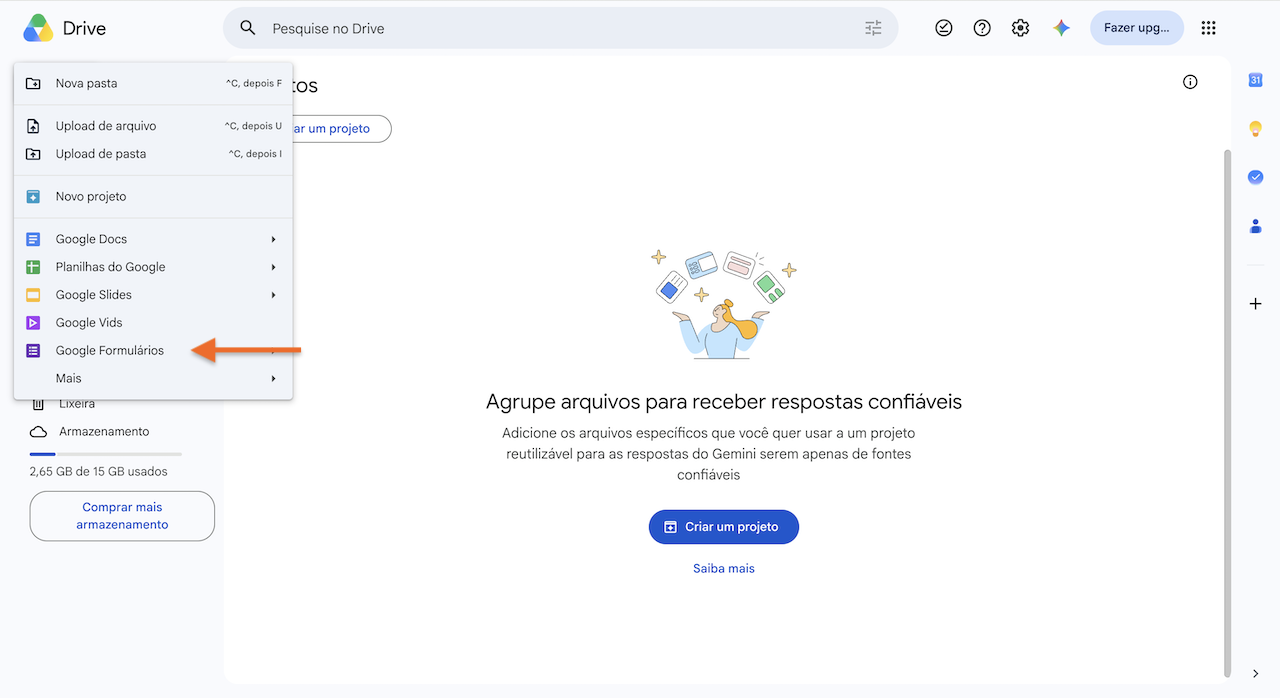Screen dimensions: 1280x698
Task: Open the Mais menu entry
Action: [x=153, y=379]
